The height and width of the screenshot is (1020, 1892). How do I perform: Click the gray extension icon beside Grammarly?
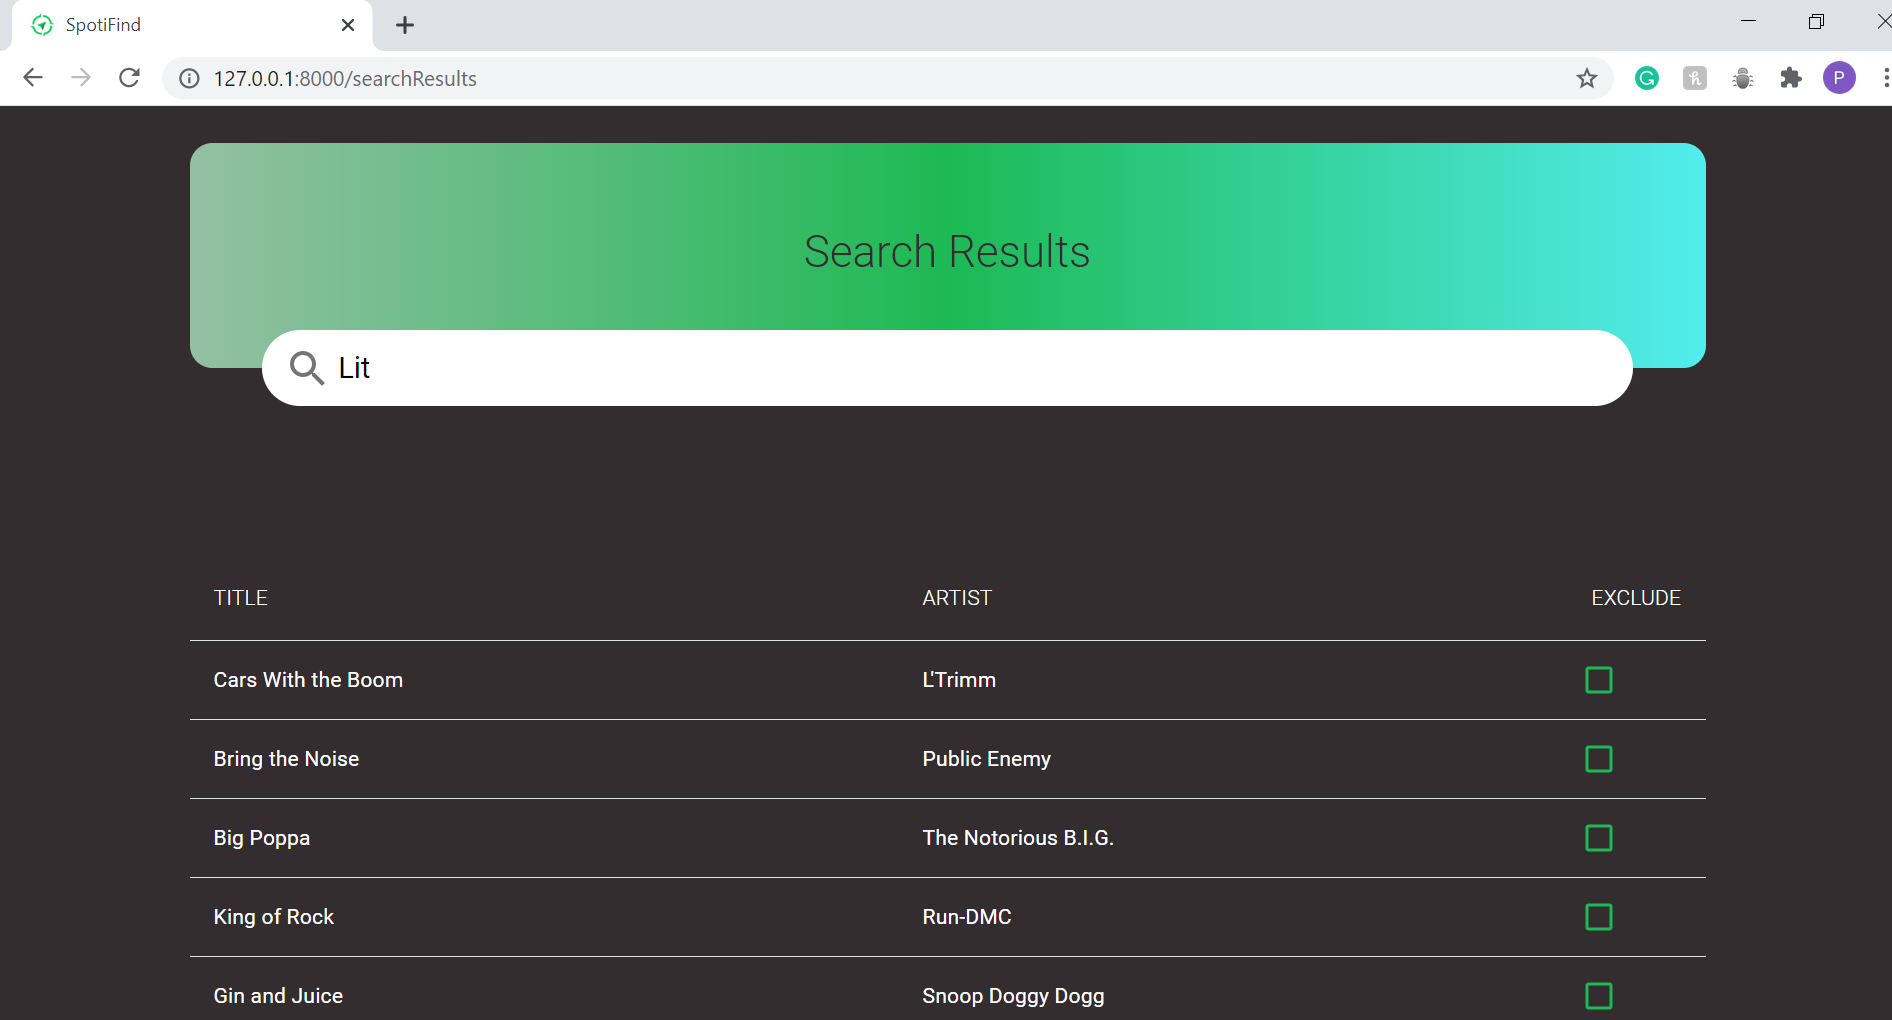[x=1695, y=78]
